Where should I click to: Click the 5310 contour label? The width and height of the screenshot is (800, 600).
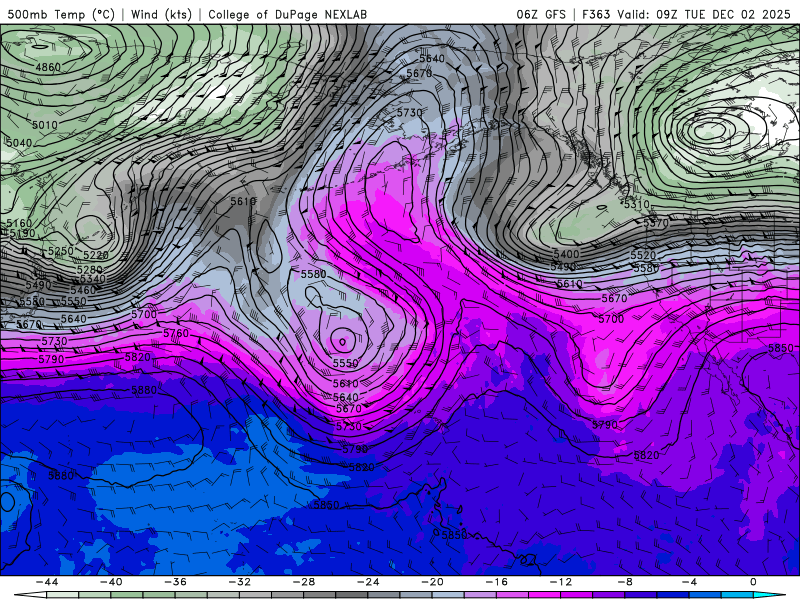[637, 205]
